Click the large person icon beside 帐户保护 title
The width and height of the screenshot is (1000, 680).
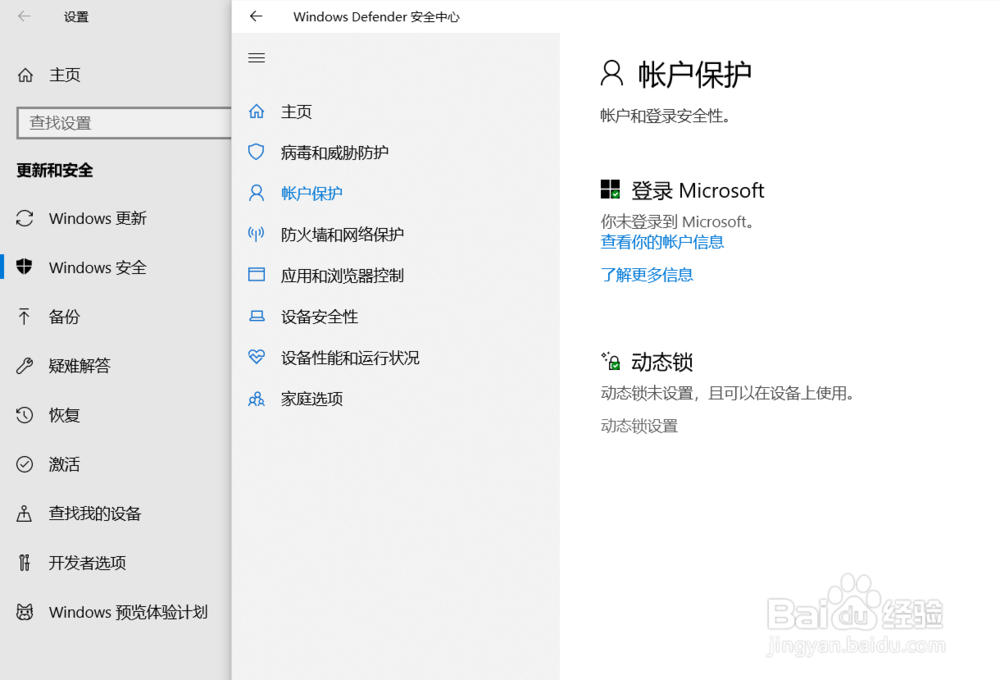click(612, 74)
